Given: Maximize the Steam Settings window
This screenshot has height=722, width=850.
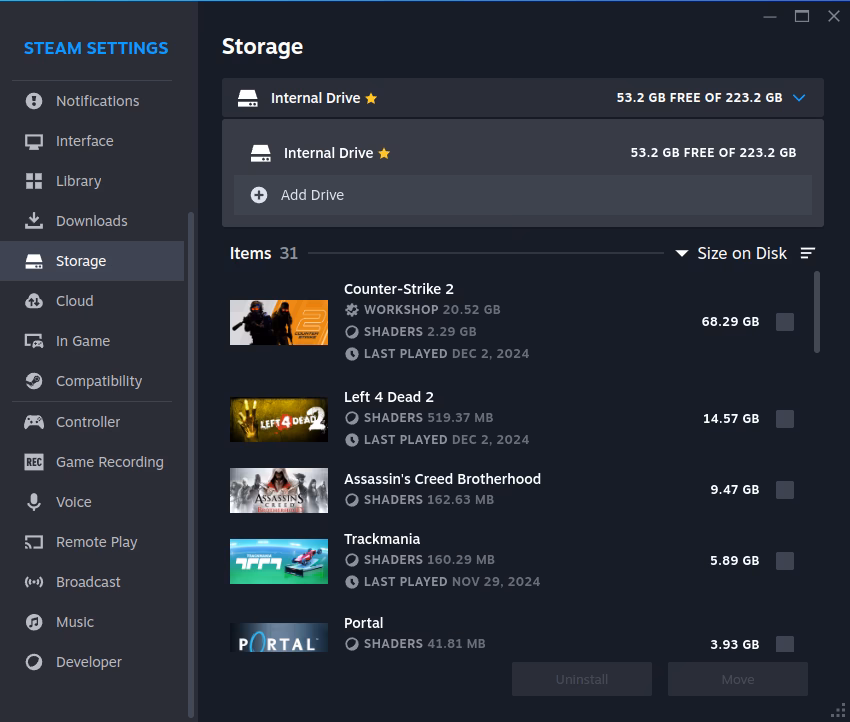Looking at the screenshot, I should tap(802, 16).
